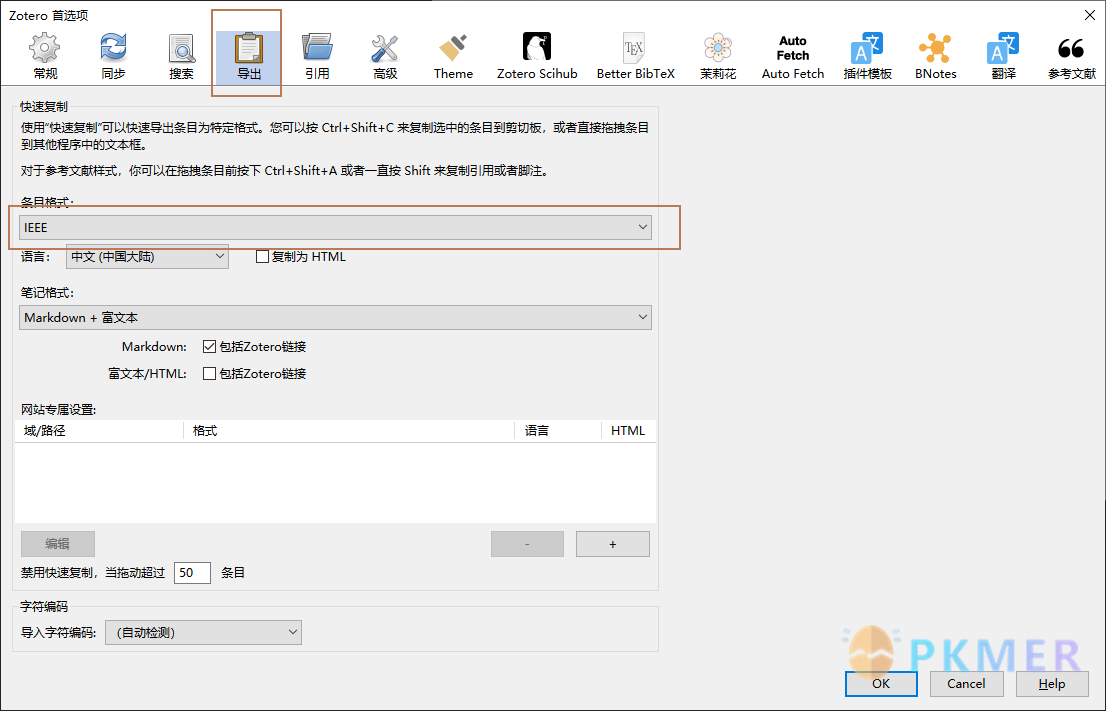Open the 同步 sync preferences pane
The width and height of the screenshot is (1106, 711).
113,56
